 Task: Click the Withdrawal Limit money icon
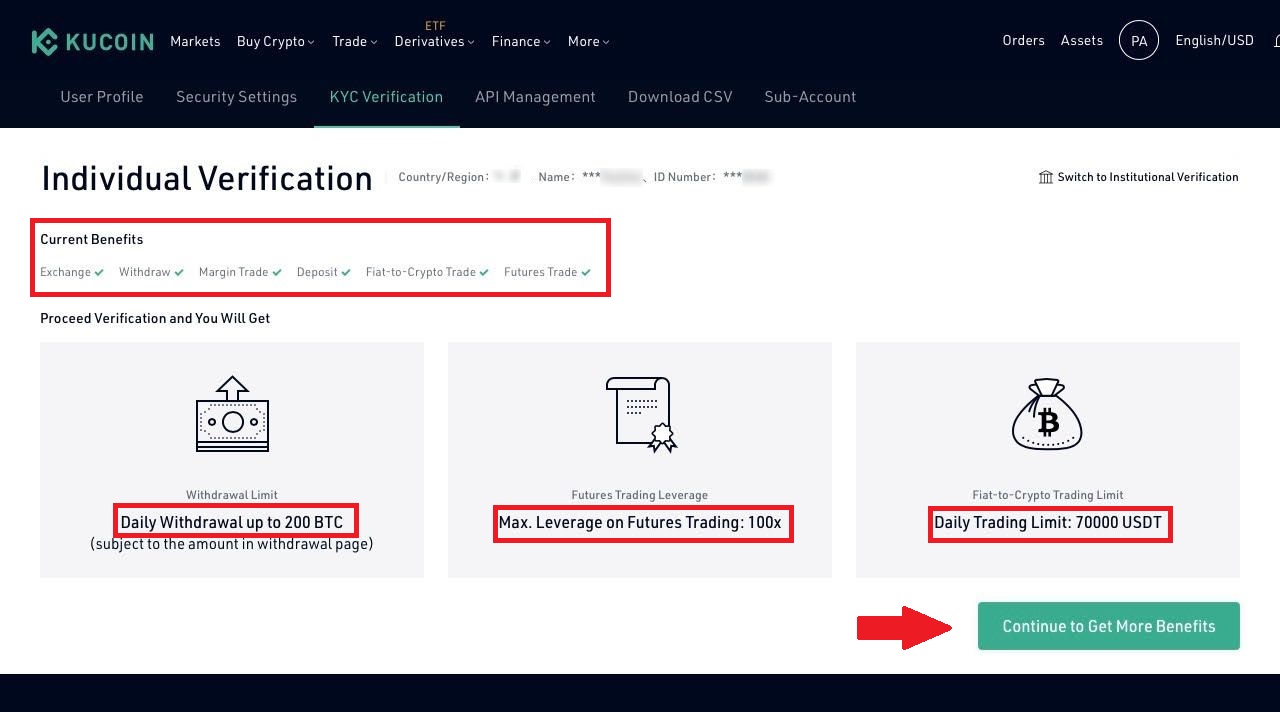click(232, 415)
